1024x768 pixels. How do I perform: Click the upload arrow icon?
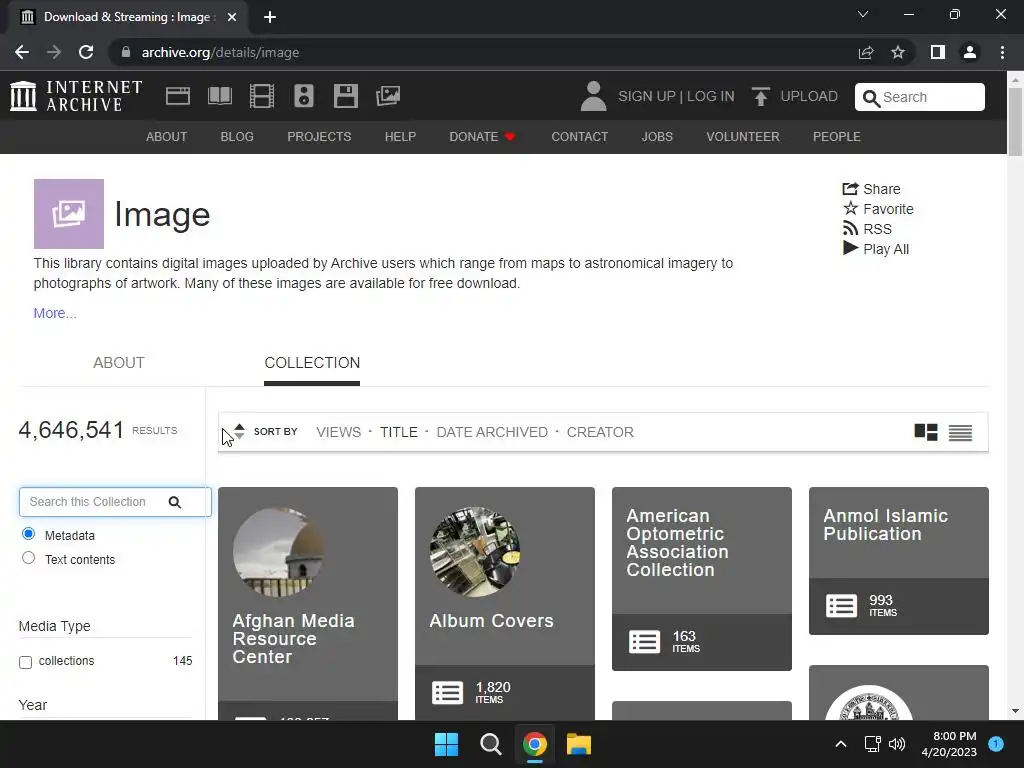pyautogui.click(x=760, y=96)
